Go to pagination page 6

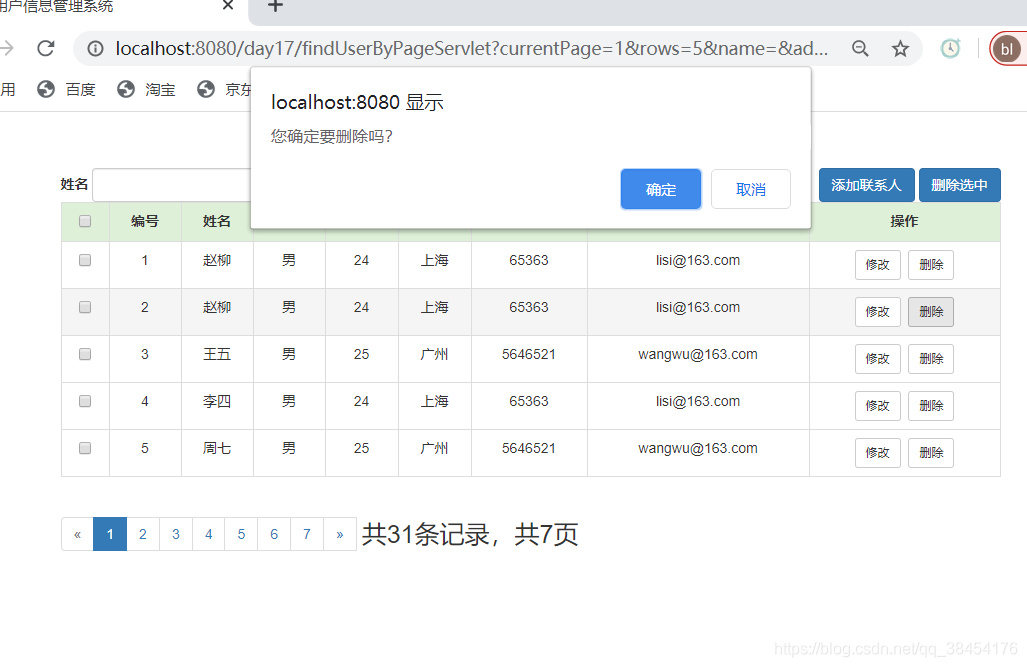point(274,534)
